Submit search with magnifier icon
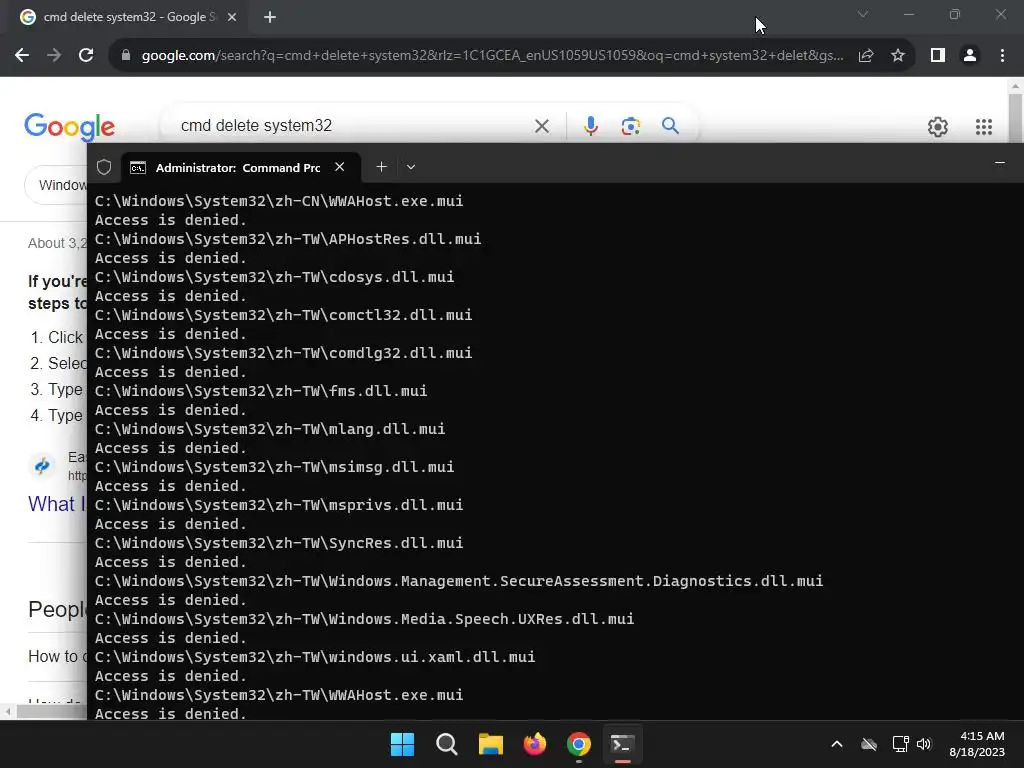 tap(670, 125)
